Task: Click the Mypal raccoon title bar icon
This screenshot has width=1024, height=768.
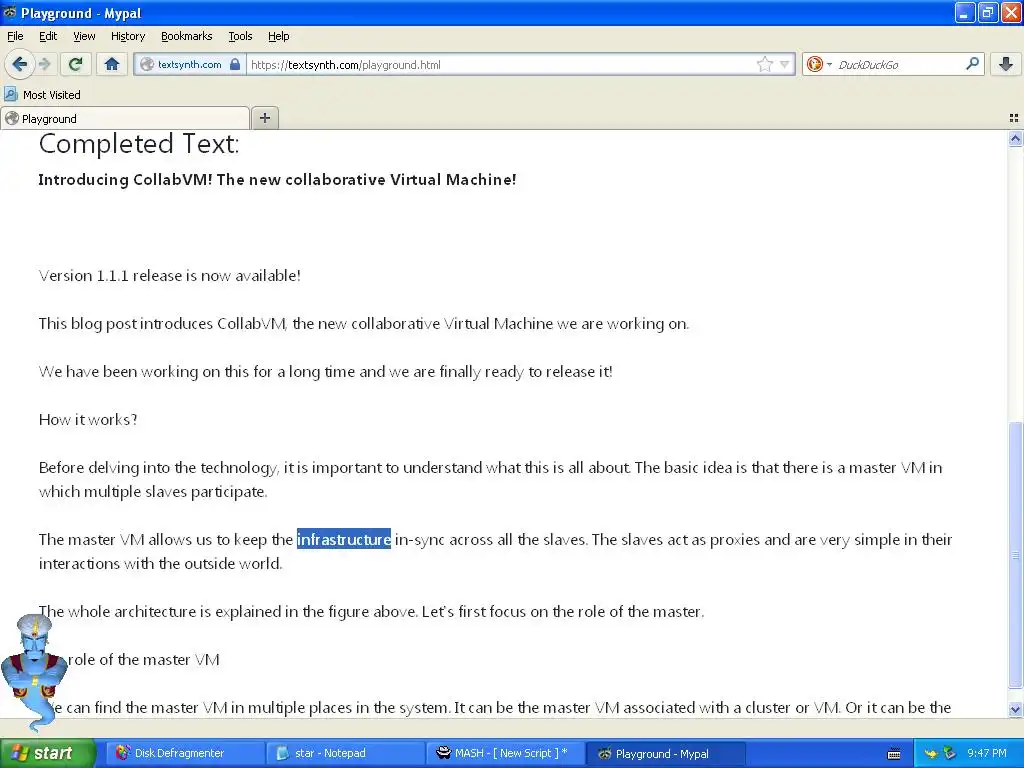Action: [10, 12]
